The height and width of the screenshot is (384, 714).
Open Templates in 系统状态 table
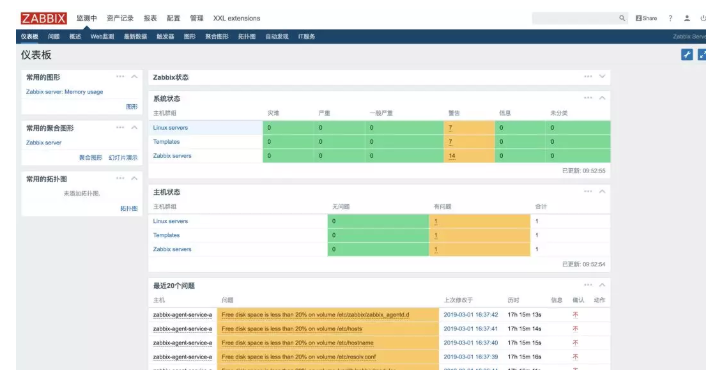click(166, 142)
